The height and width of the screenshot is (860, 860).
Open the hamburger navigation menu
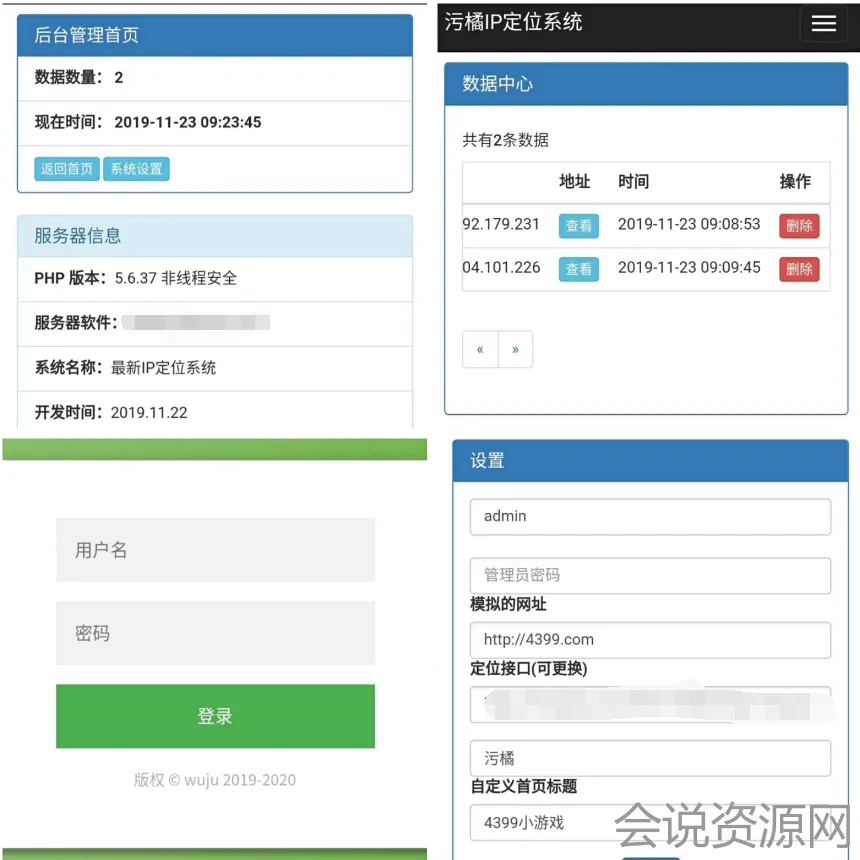pos(823,24)
